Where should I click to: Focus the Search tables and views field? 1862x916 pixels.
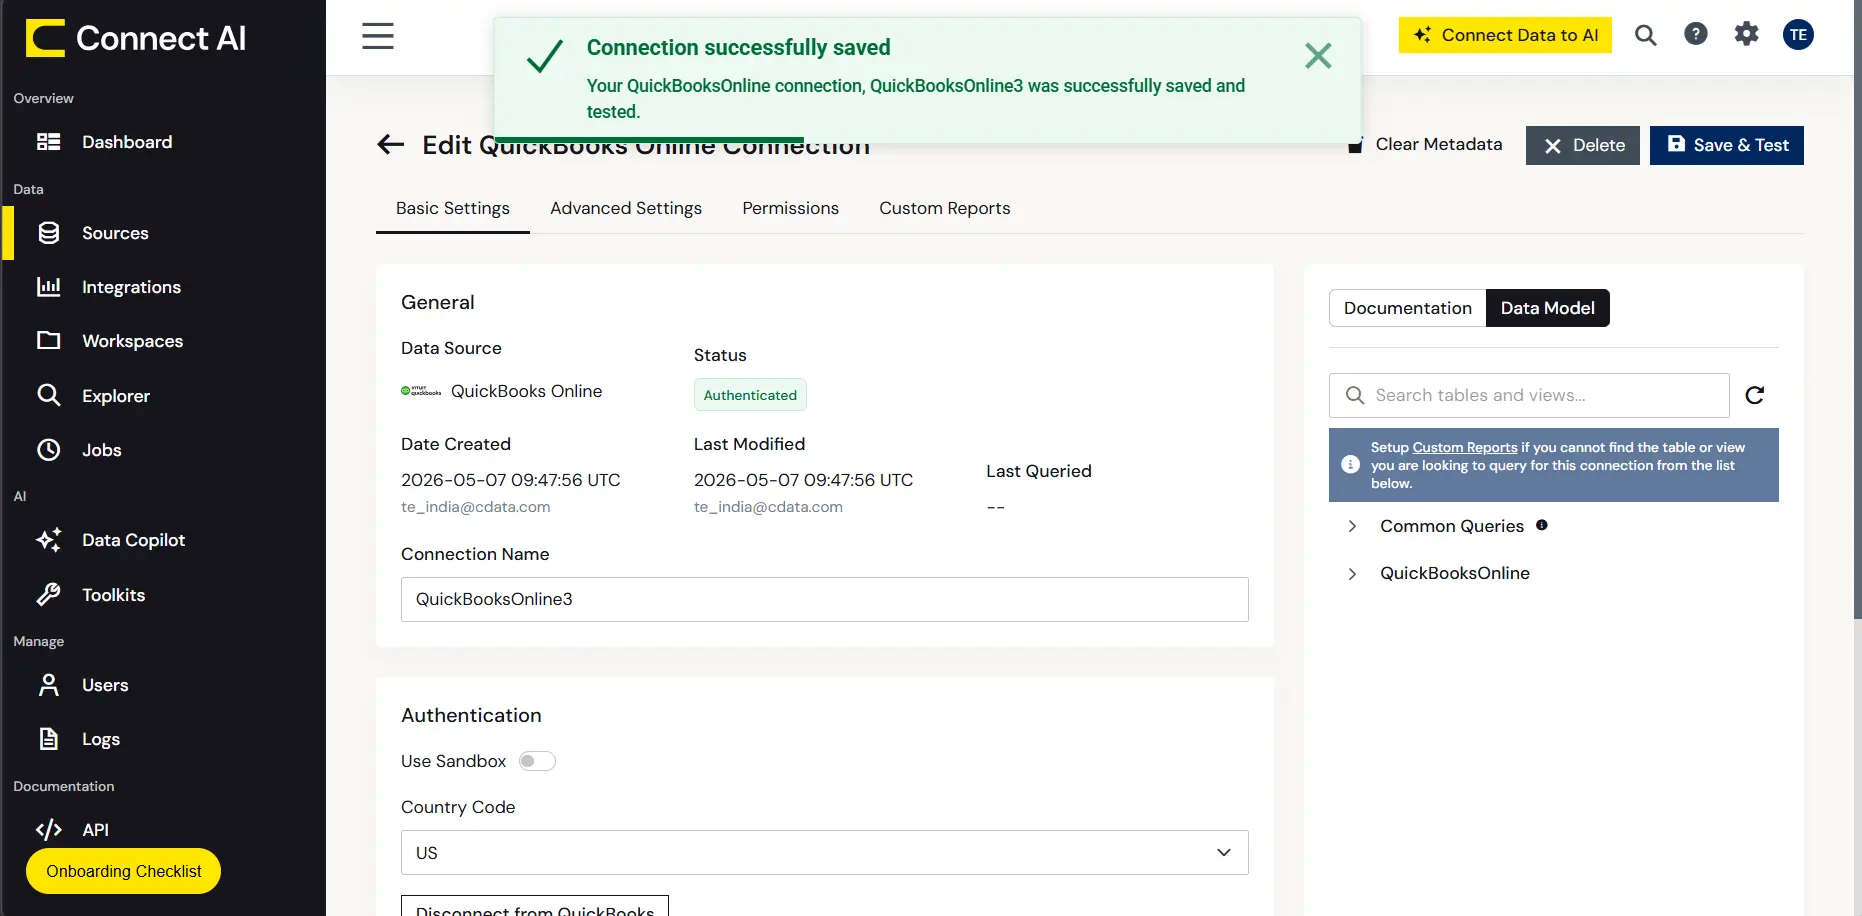click(1529, 395)
